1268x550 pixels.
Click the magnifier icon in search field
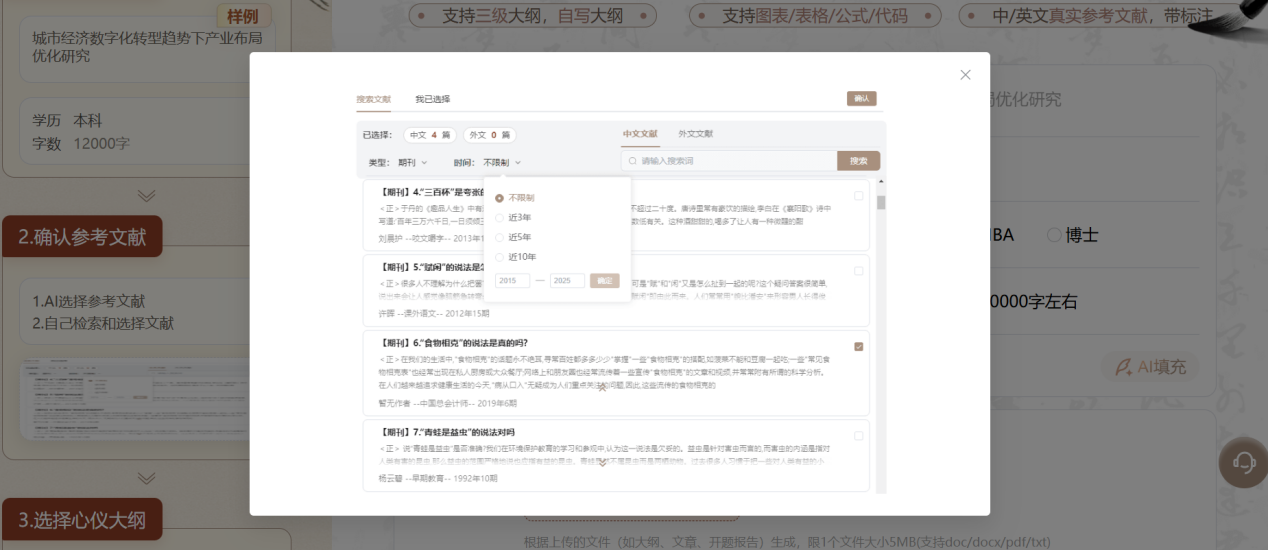coord(632,161)
